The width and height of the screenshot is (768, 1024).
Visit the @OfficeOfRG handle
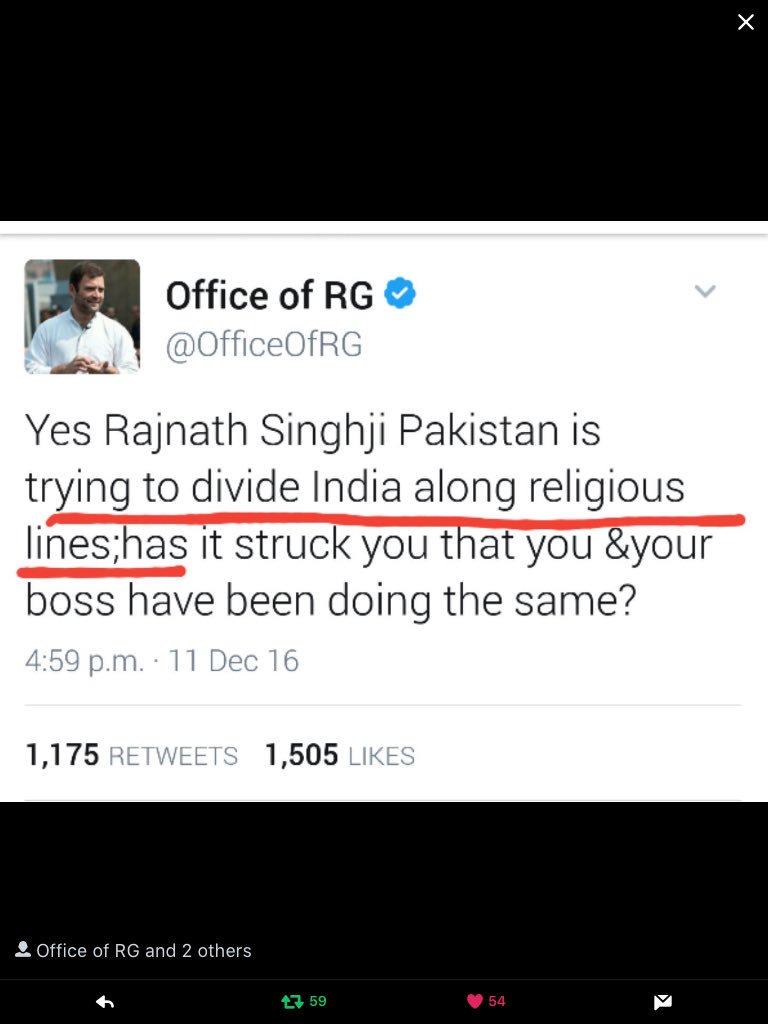pos(264,344)
